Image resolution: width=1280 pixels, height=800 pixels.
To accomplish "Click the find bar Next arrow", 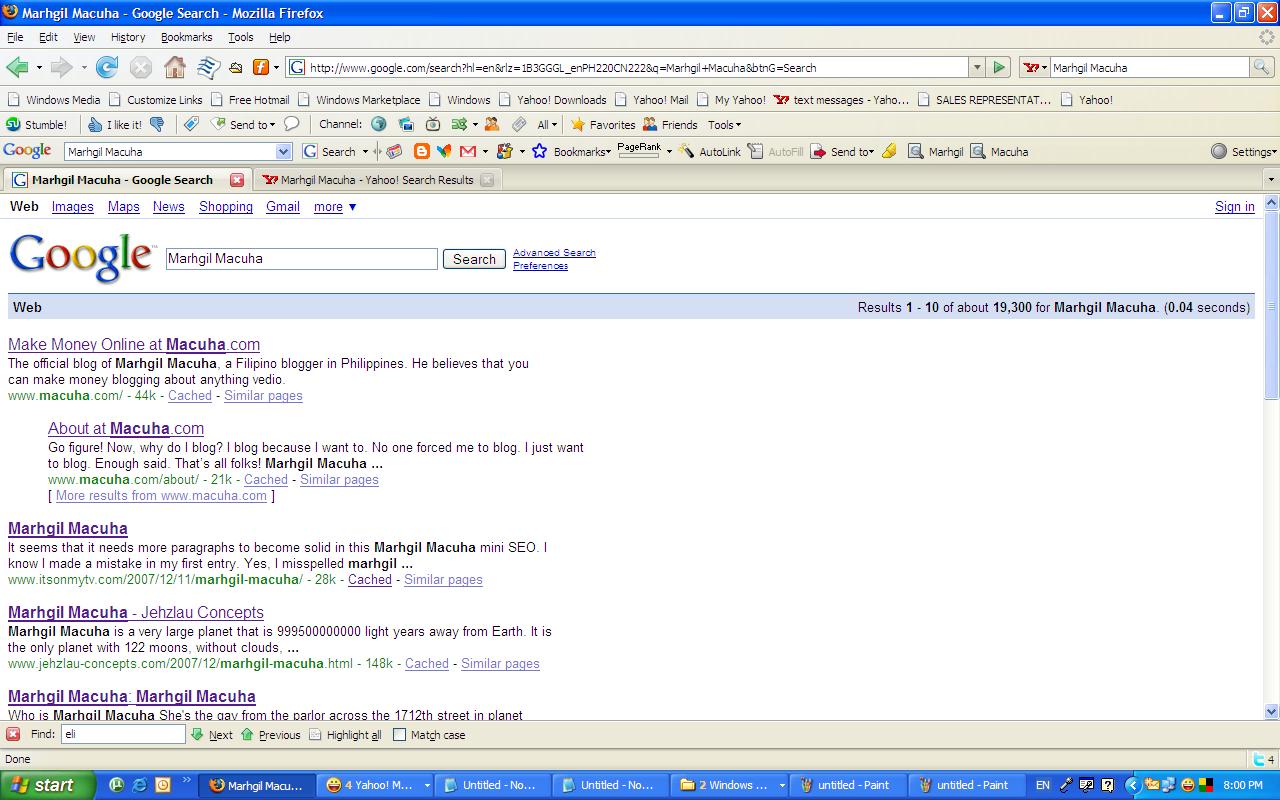I will pos(211,734).
